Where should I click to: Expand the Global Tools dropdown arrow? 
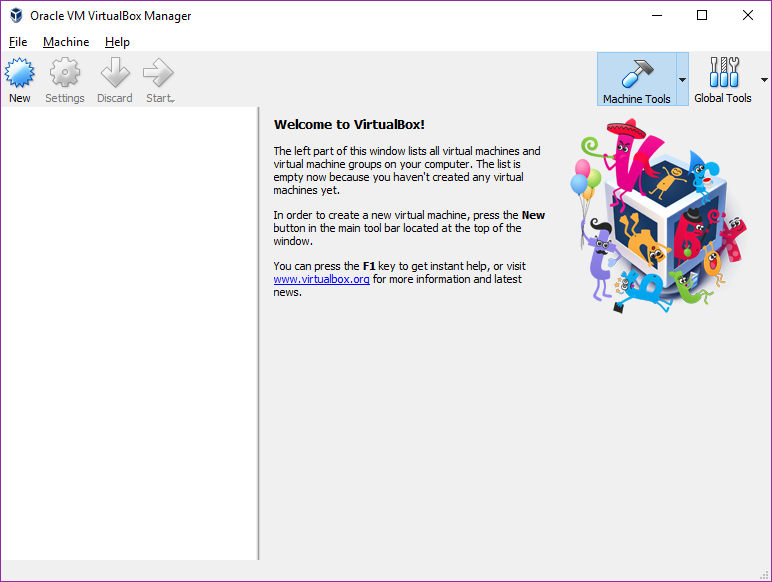tap(764, 79)
